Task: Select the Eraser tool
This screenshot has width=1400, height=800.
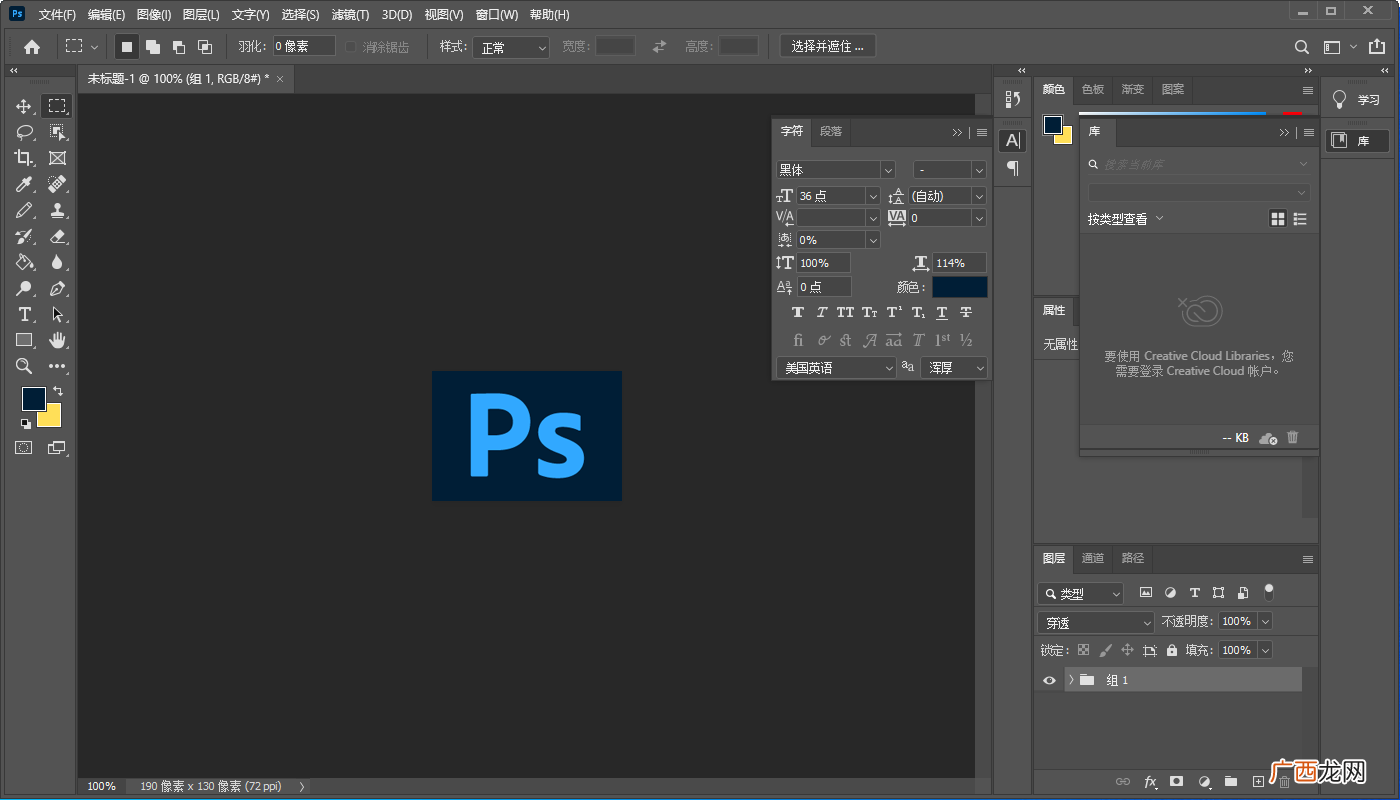Action: click(x=57, y=236)
